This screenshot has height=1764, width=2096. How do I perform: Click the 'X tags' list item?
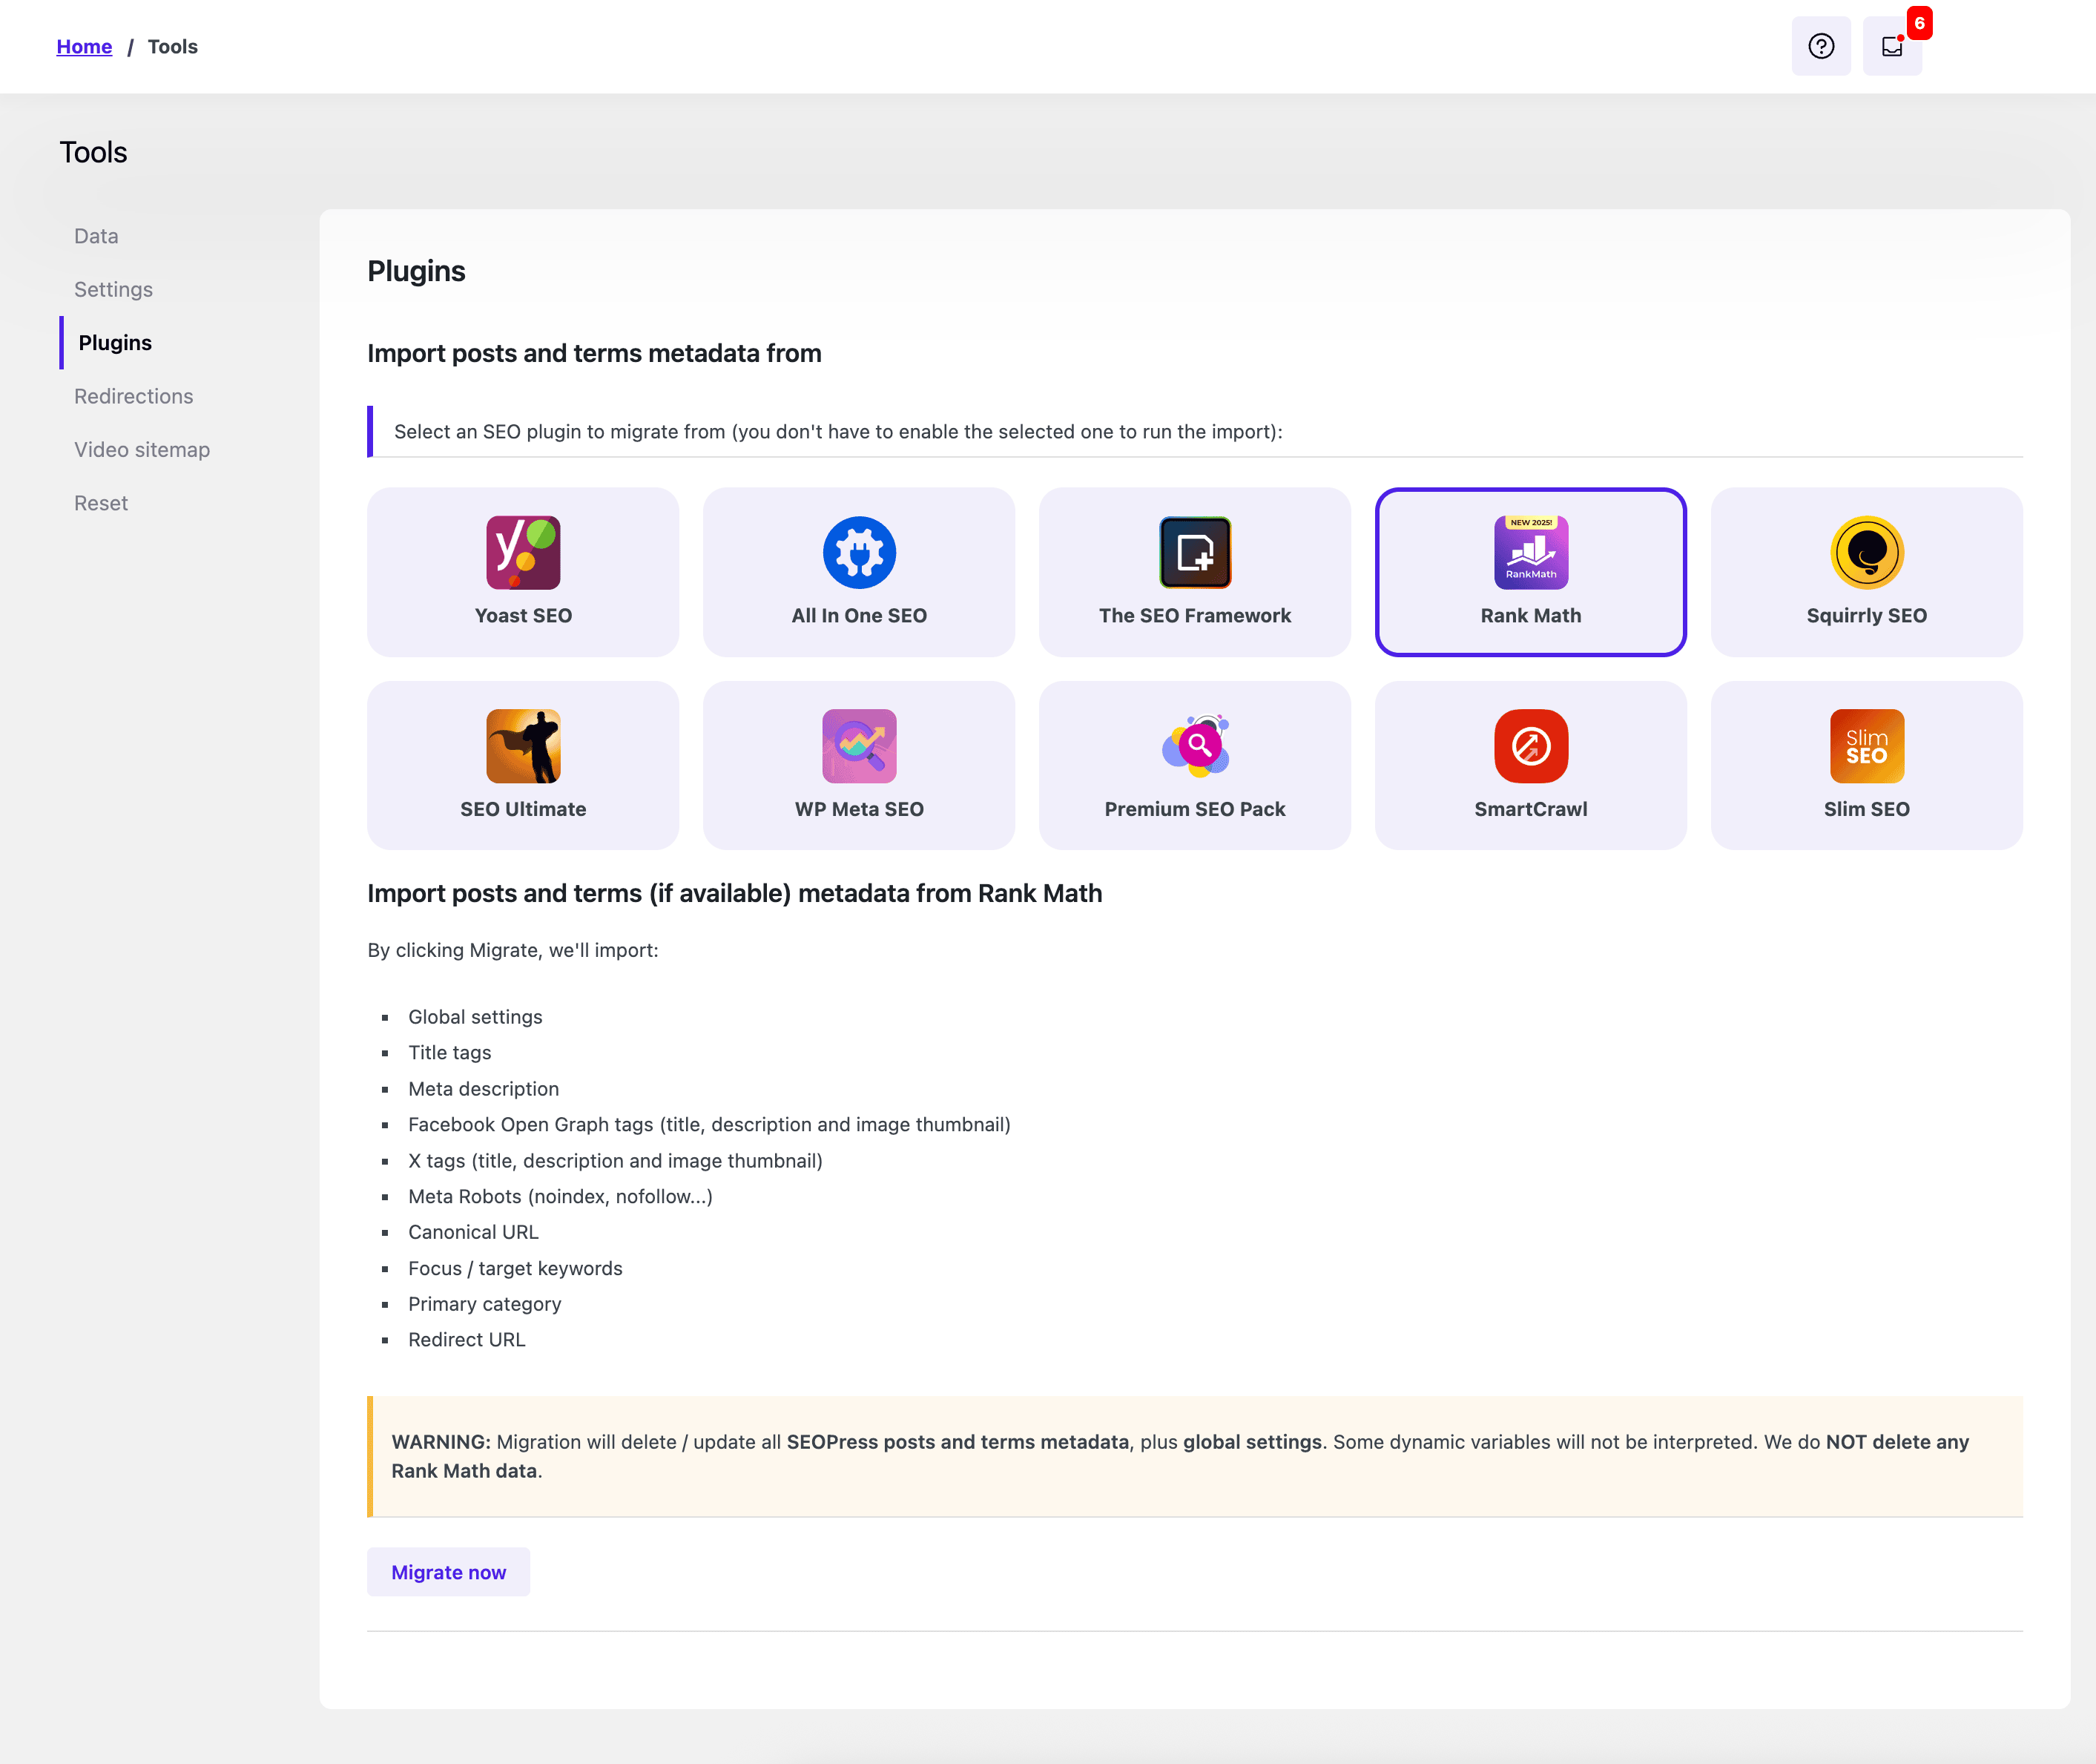point(615,1161)
